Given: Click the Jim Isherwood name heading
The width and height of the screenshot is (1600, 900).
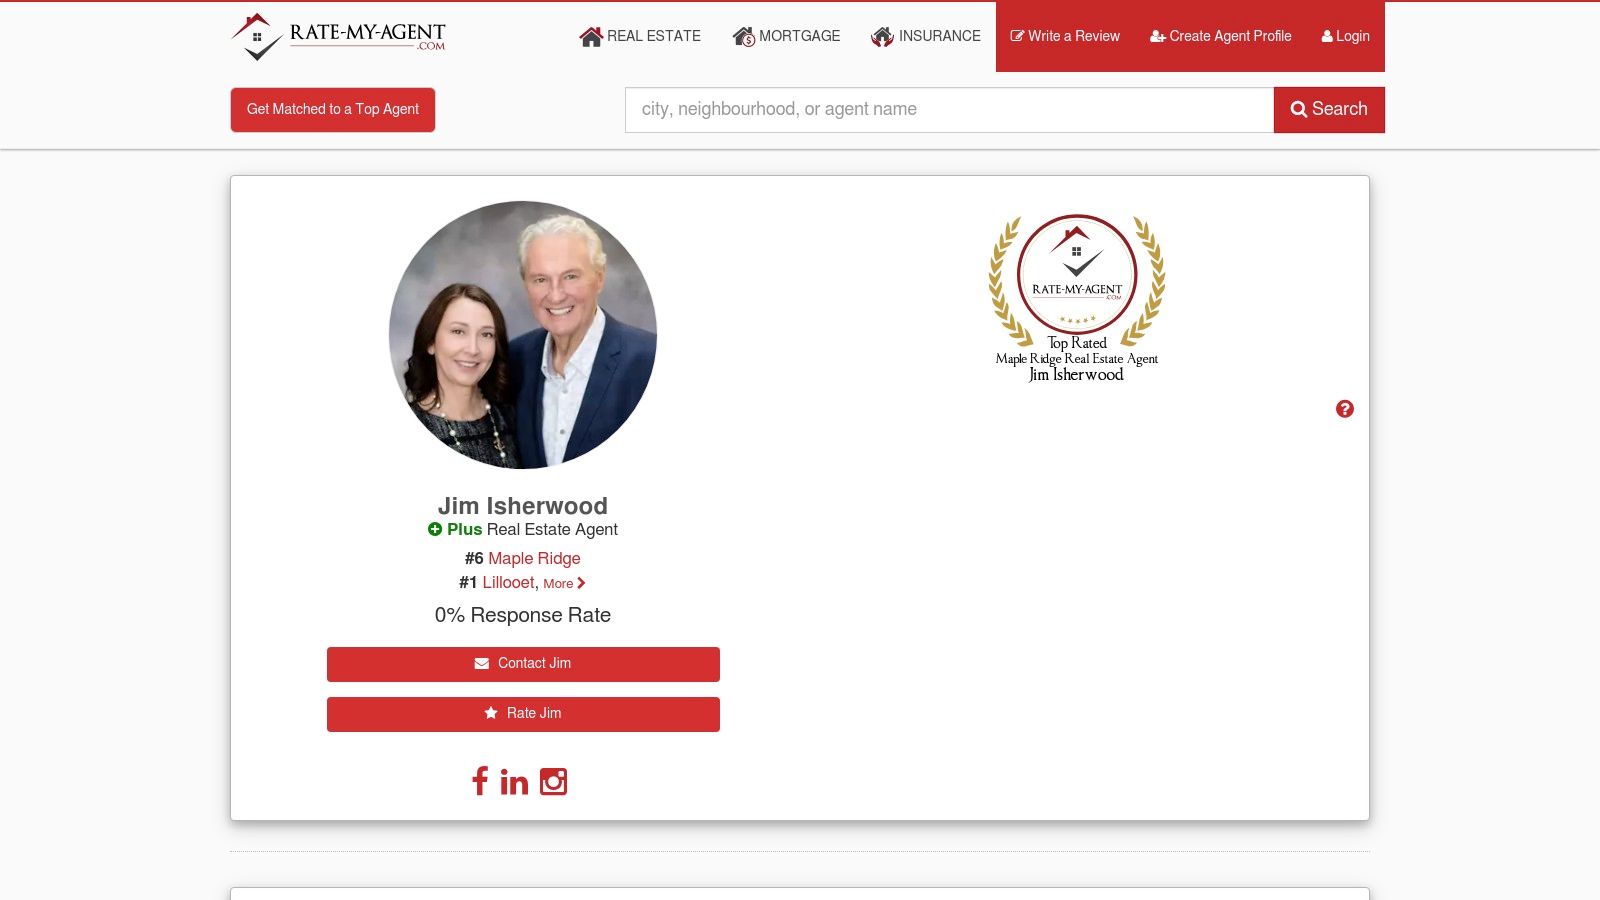Looking at the screenshot, I should coord(523,506).
